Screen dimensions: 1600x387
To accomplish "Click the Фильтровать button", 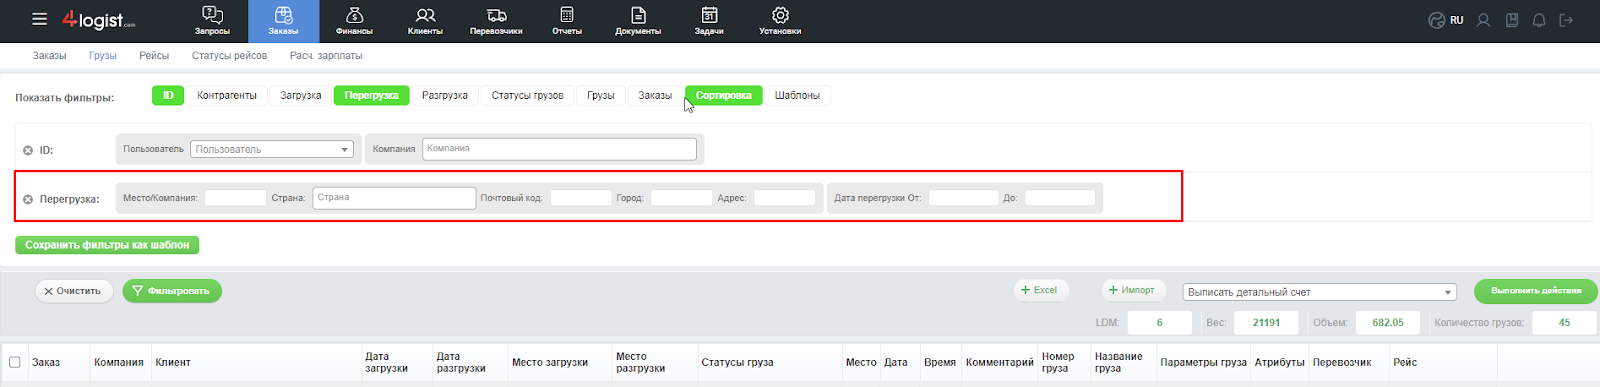I will click(x=172, y=291).
